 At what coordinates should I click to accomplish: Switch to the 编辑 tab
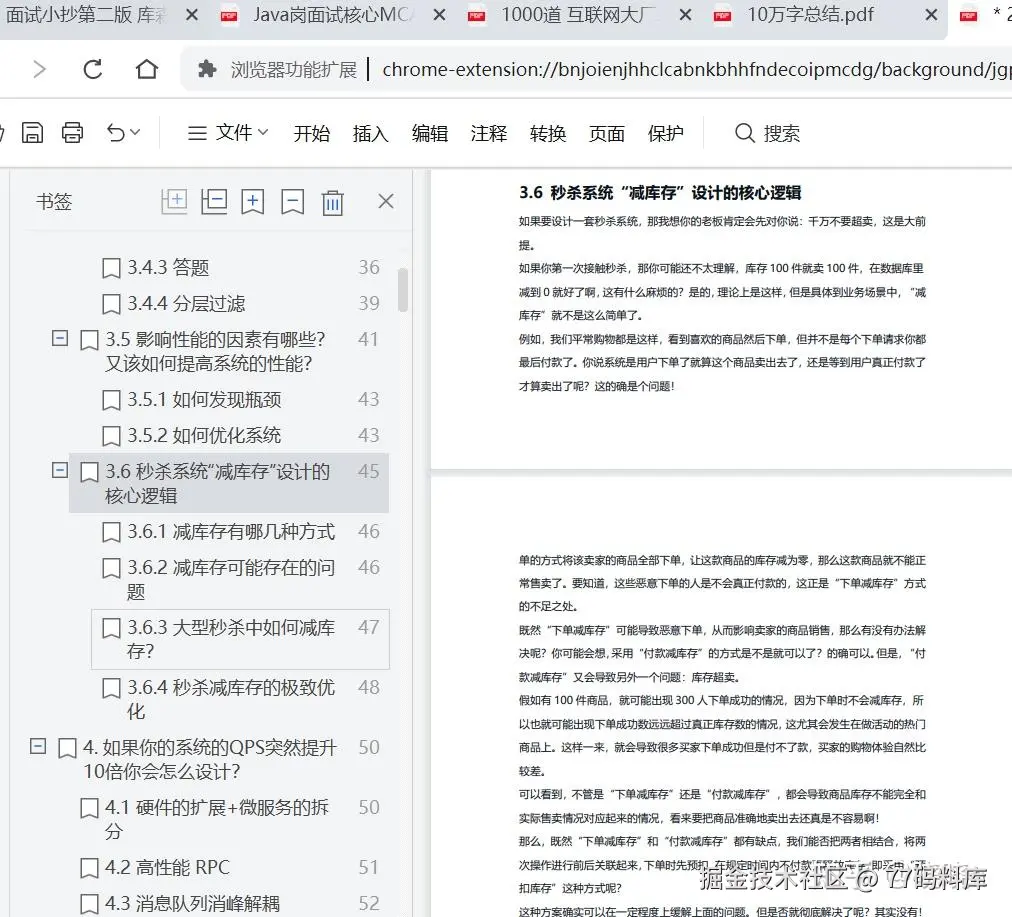(x=430, y=134)
